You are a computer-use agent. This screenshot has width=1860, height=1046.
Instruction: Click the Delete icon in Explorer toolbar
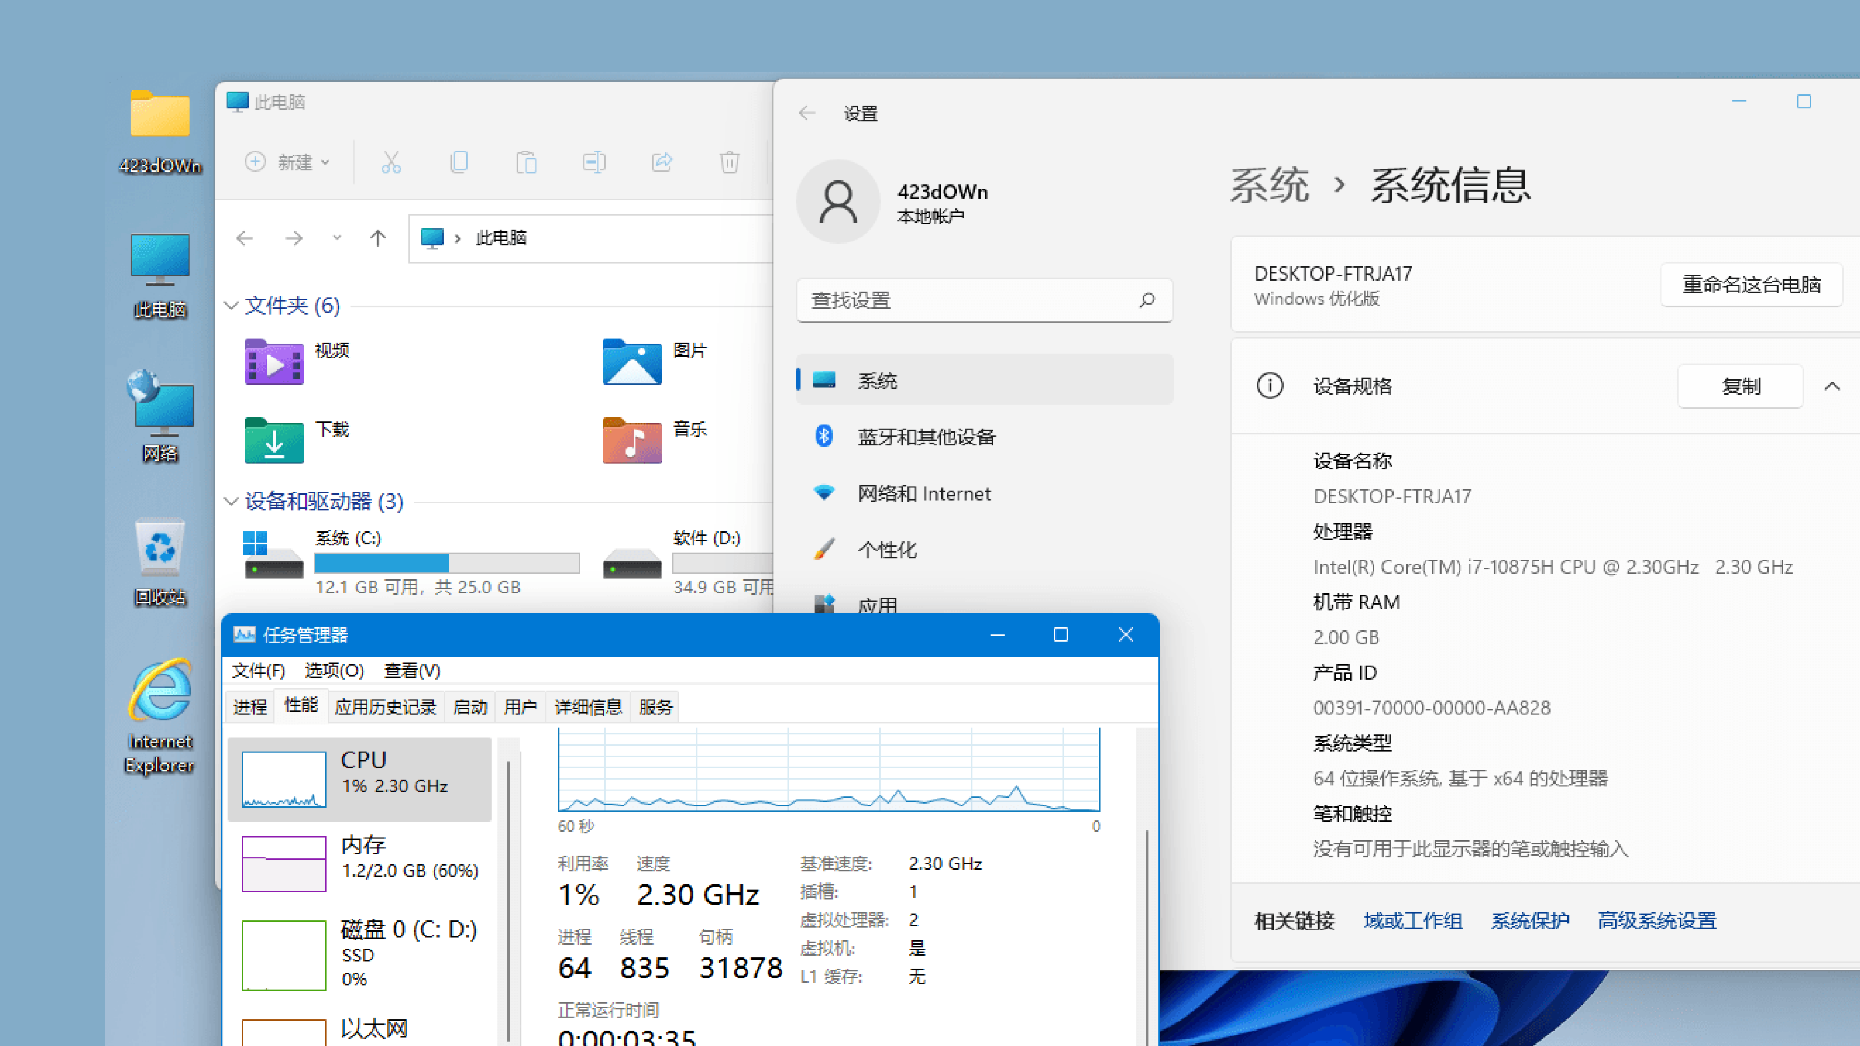[729, 161]
